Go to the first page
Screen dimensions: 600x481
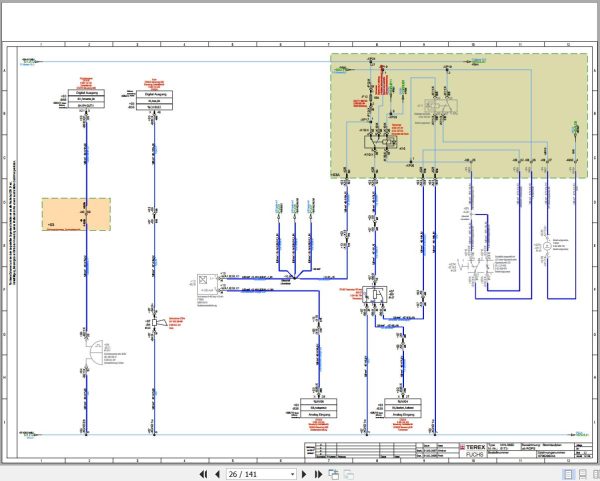tap(204, 474)
